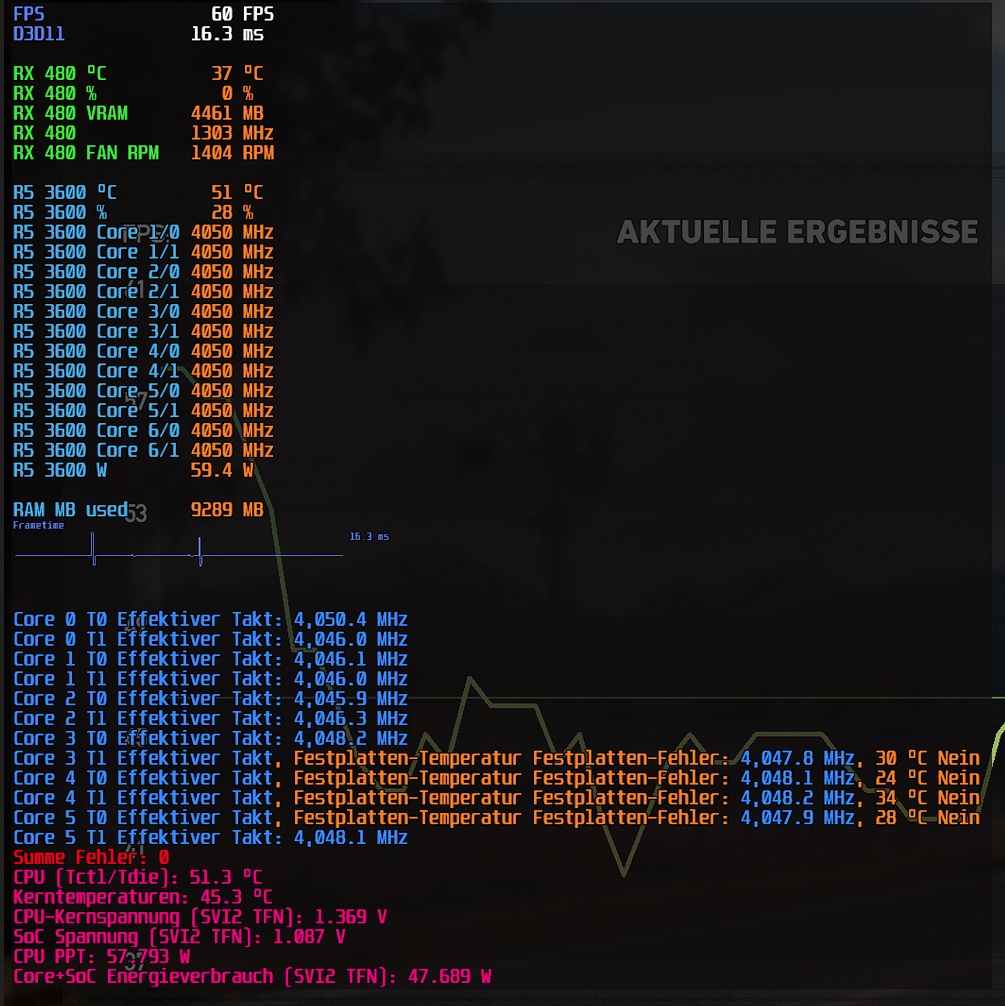Select the 59.4 W CPU power value
1005x1006 pixels.
(222, 471)
